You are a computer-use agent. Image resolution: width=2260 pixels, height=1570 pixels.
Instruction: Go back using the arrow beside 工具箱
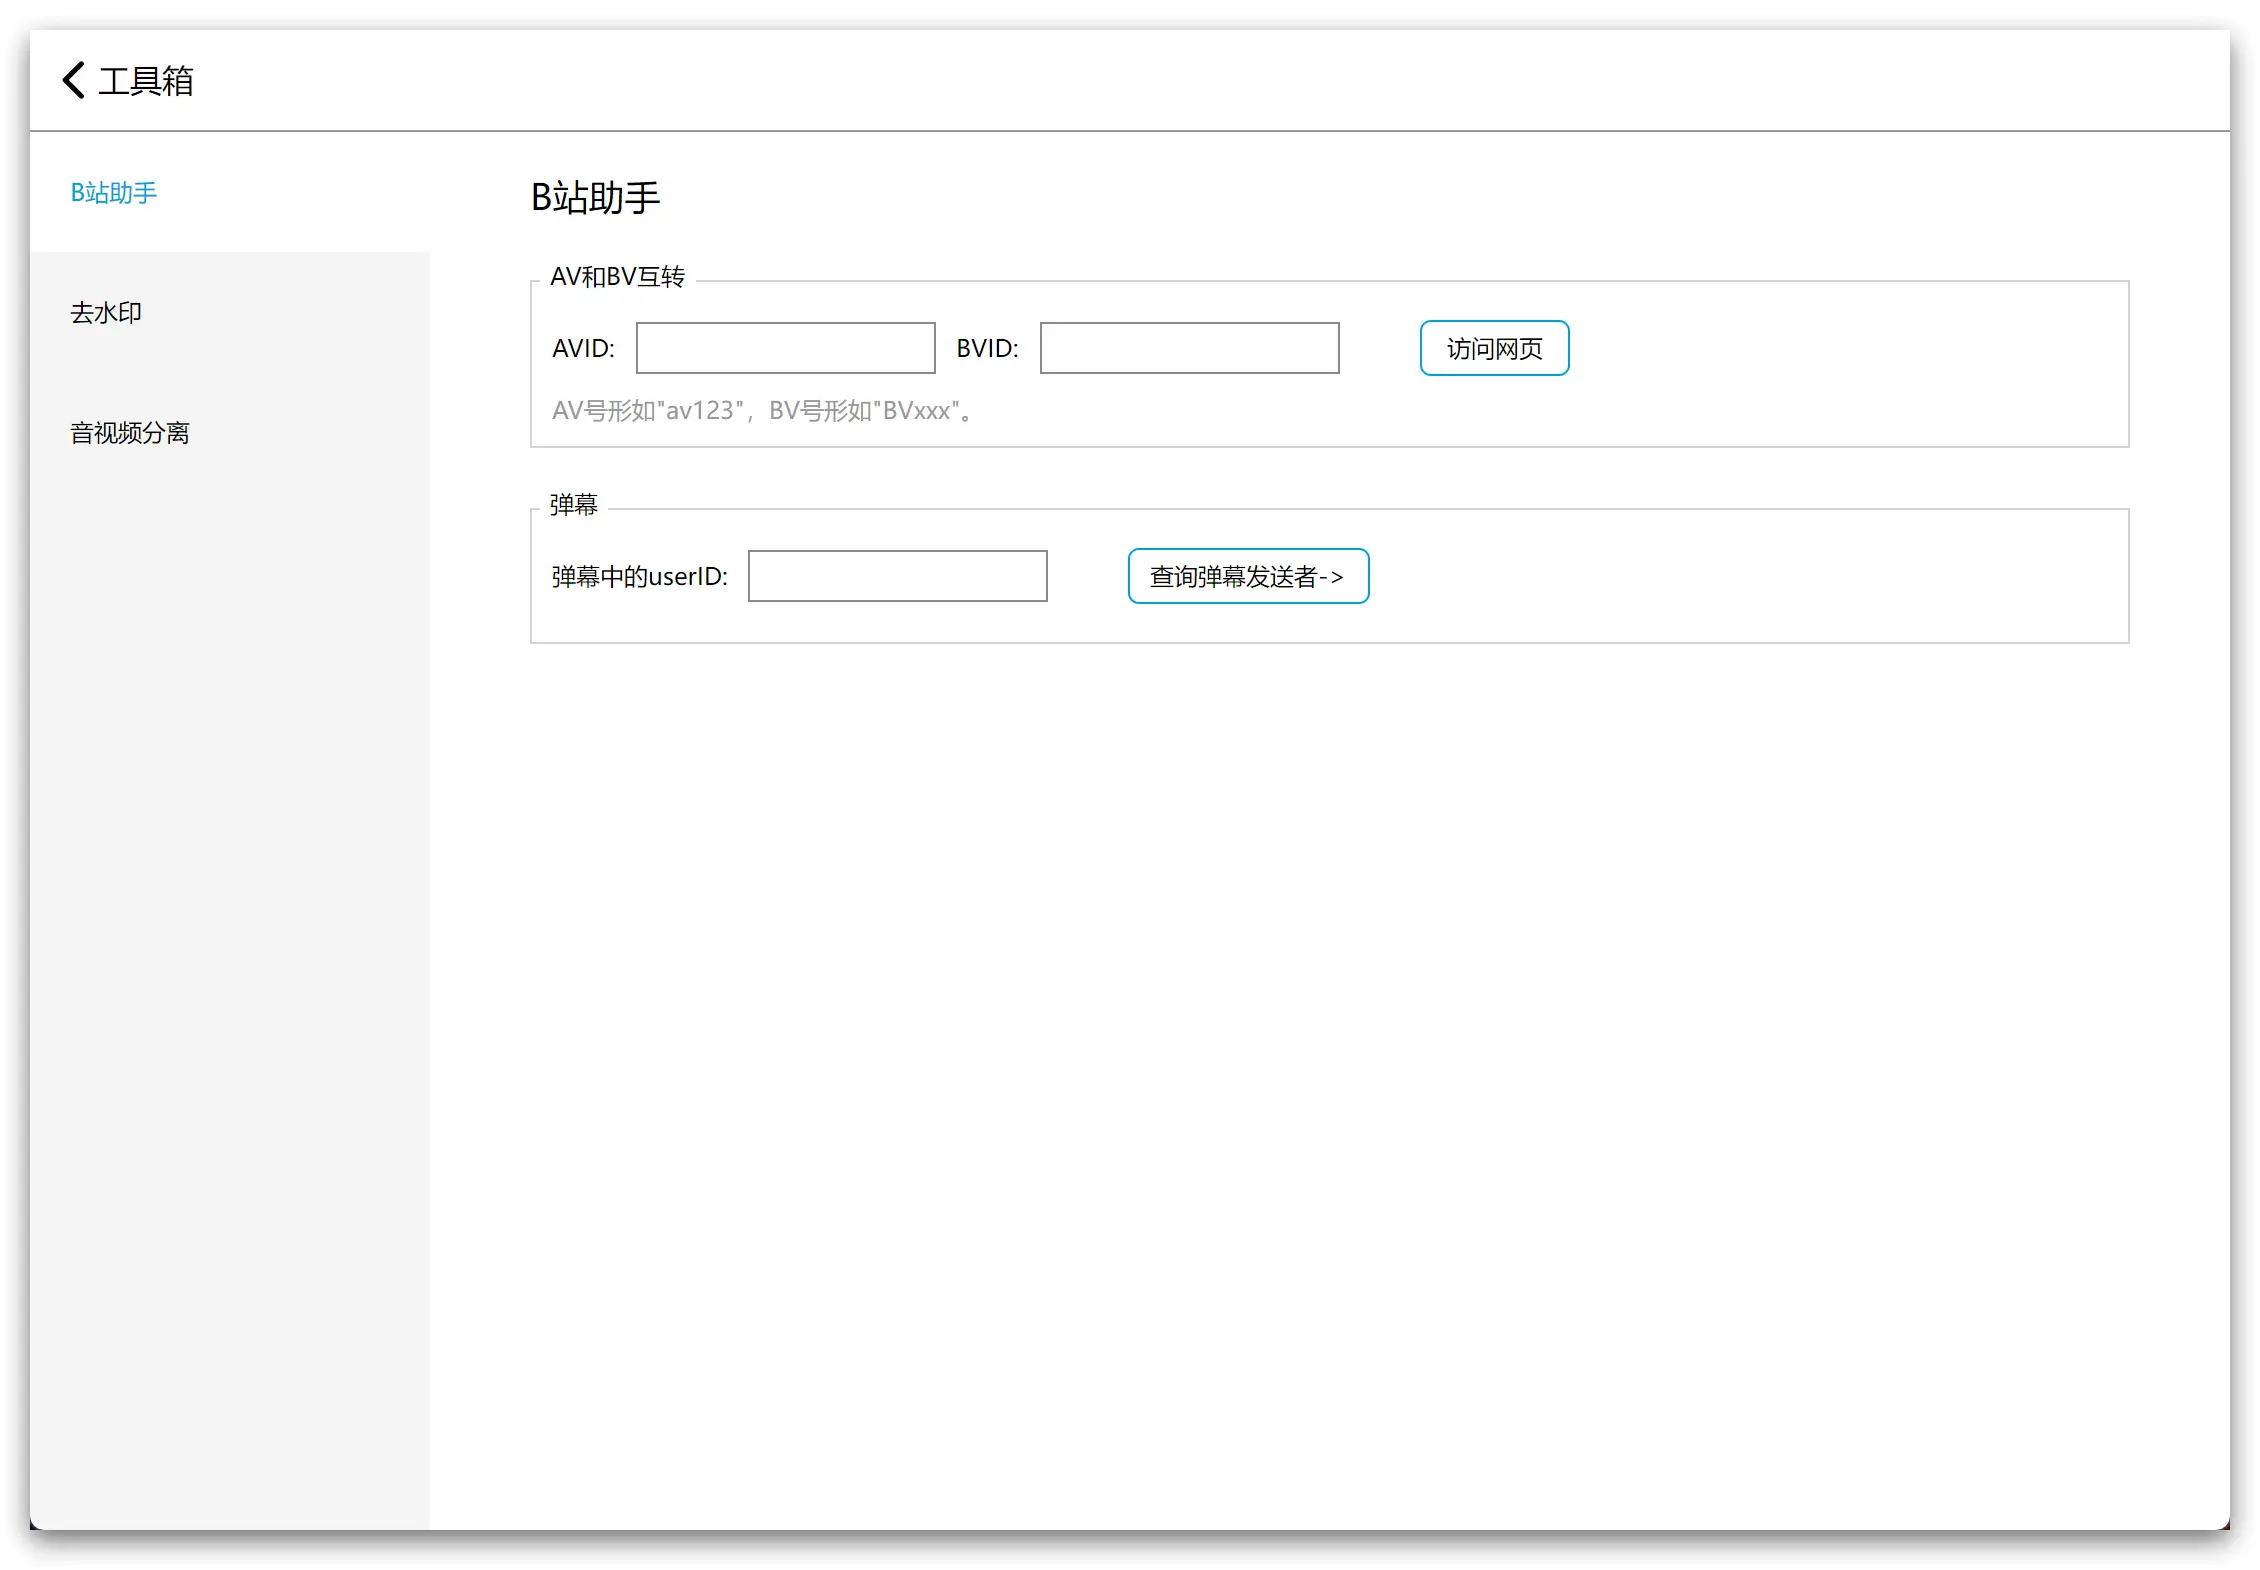[73, 80]
